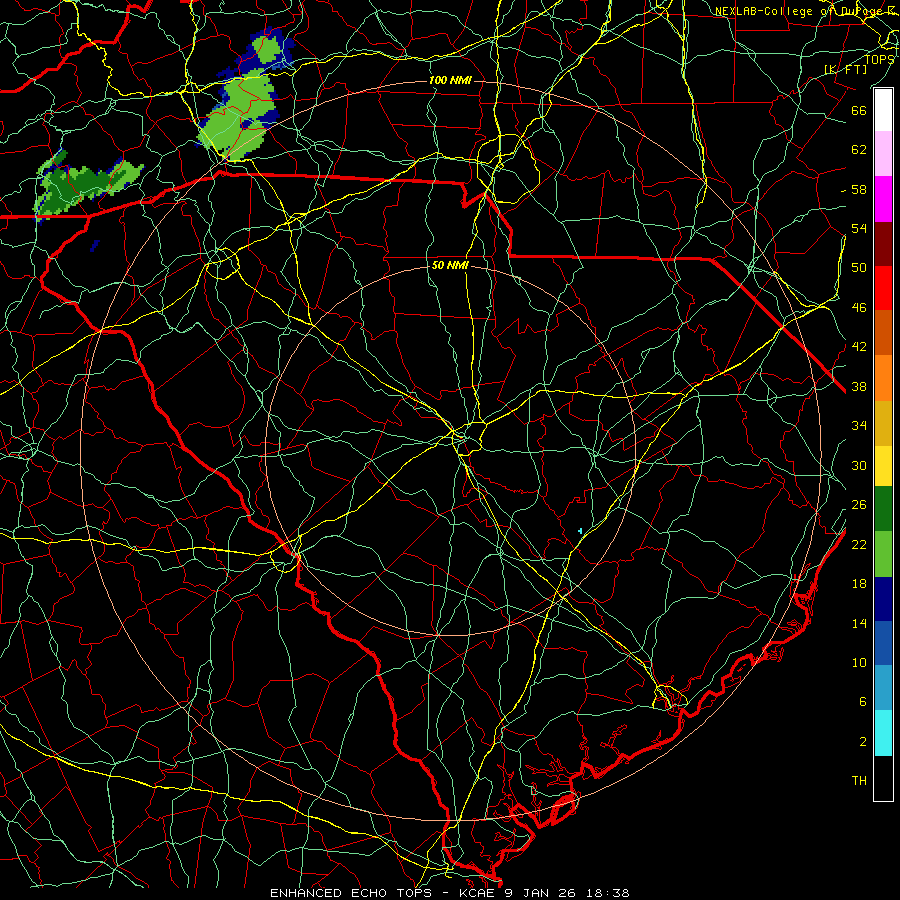Click the '62' legend value
This screenshot has width=900, height=900.
859,149
